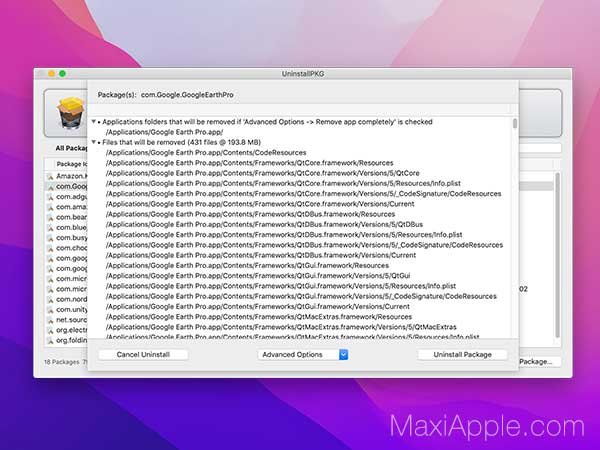Click the 'Package Id' column header
Screen dimensions: 600x450
(x=72, y=164)
